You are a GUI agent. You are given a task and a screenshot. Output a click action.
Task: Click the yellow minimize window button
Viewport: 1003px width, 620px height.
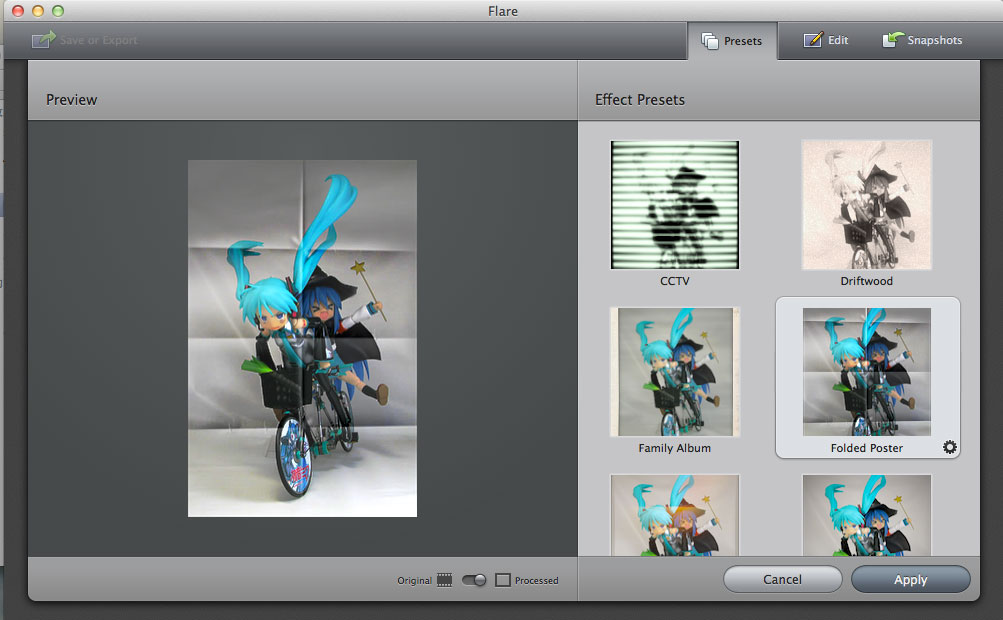[x=38, y=11]
